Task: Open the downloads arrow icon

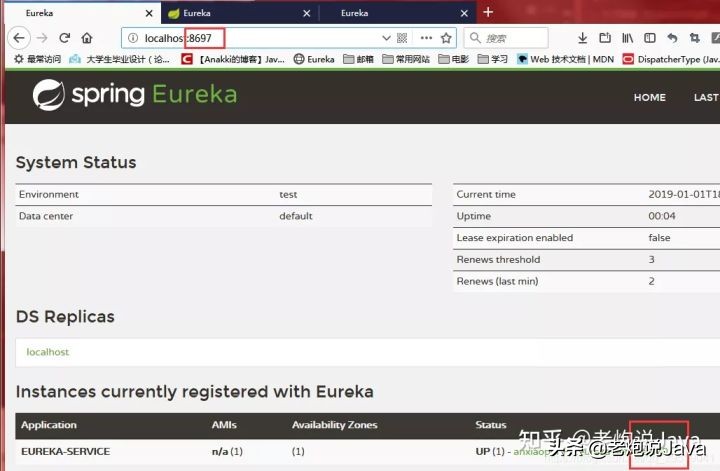Action: coord(582,38)
